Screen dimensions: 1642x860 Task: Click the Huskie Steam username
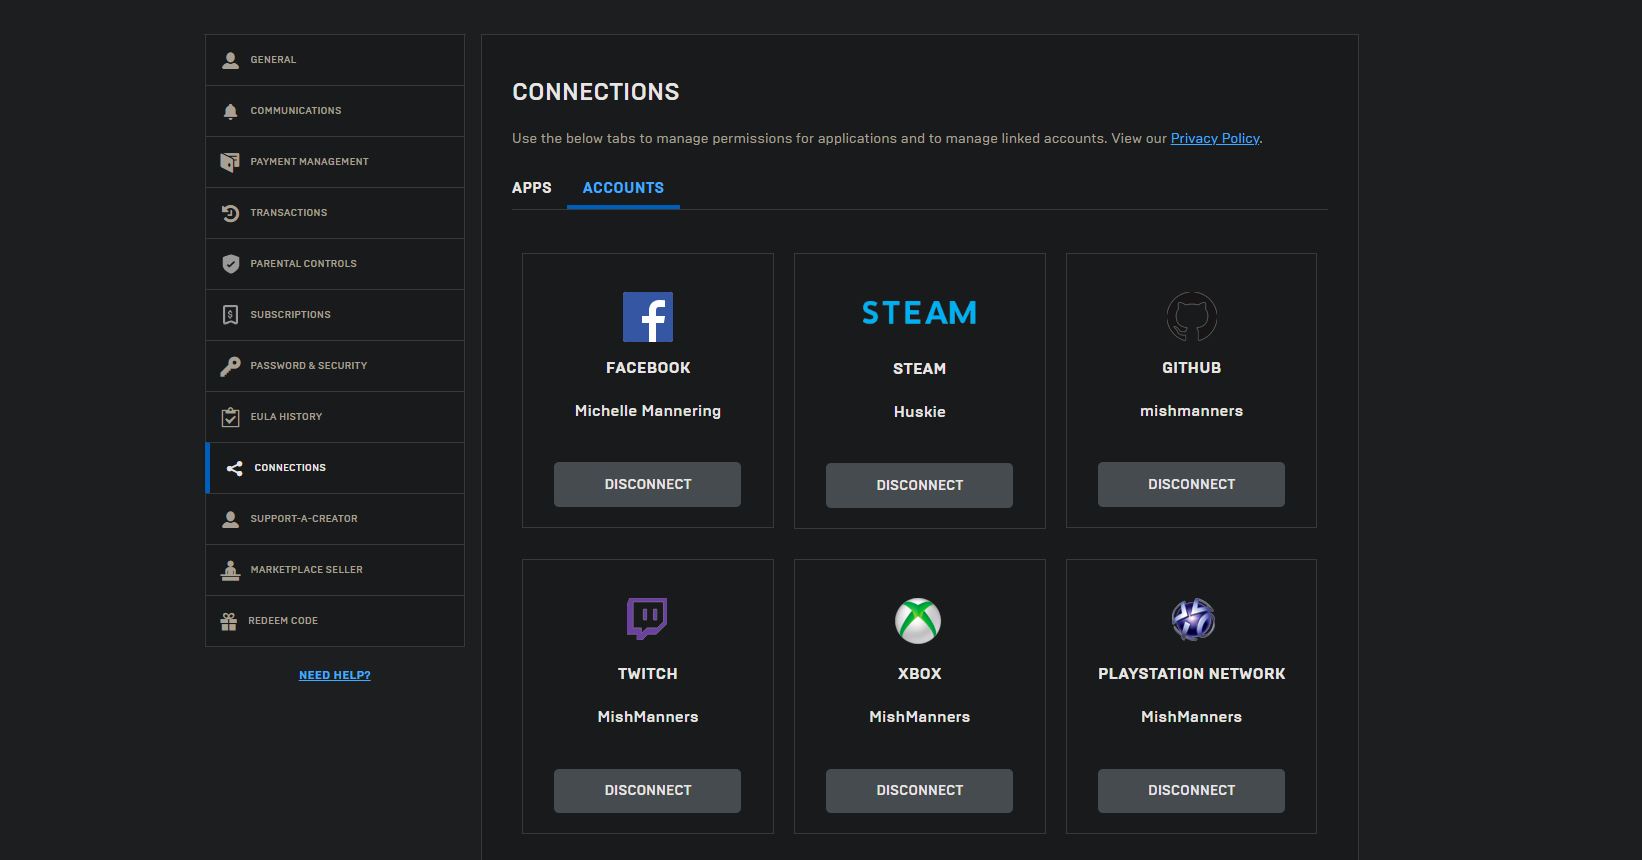click(920, 412)
